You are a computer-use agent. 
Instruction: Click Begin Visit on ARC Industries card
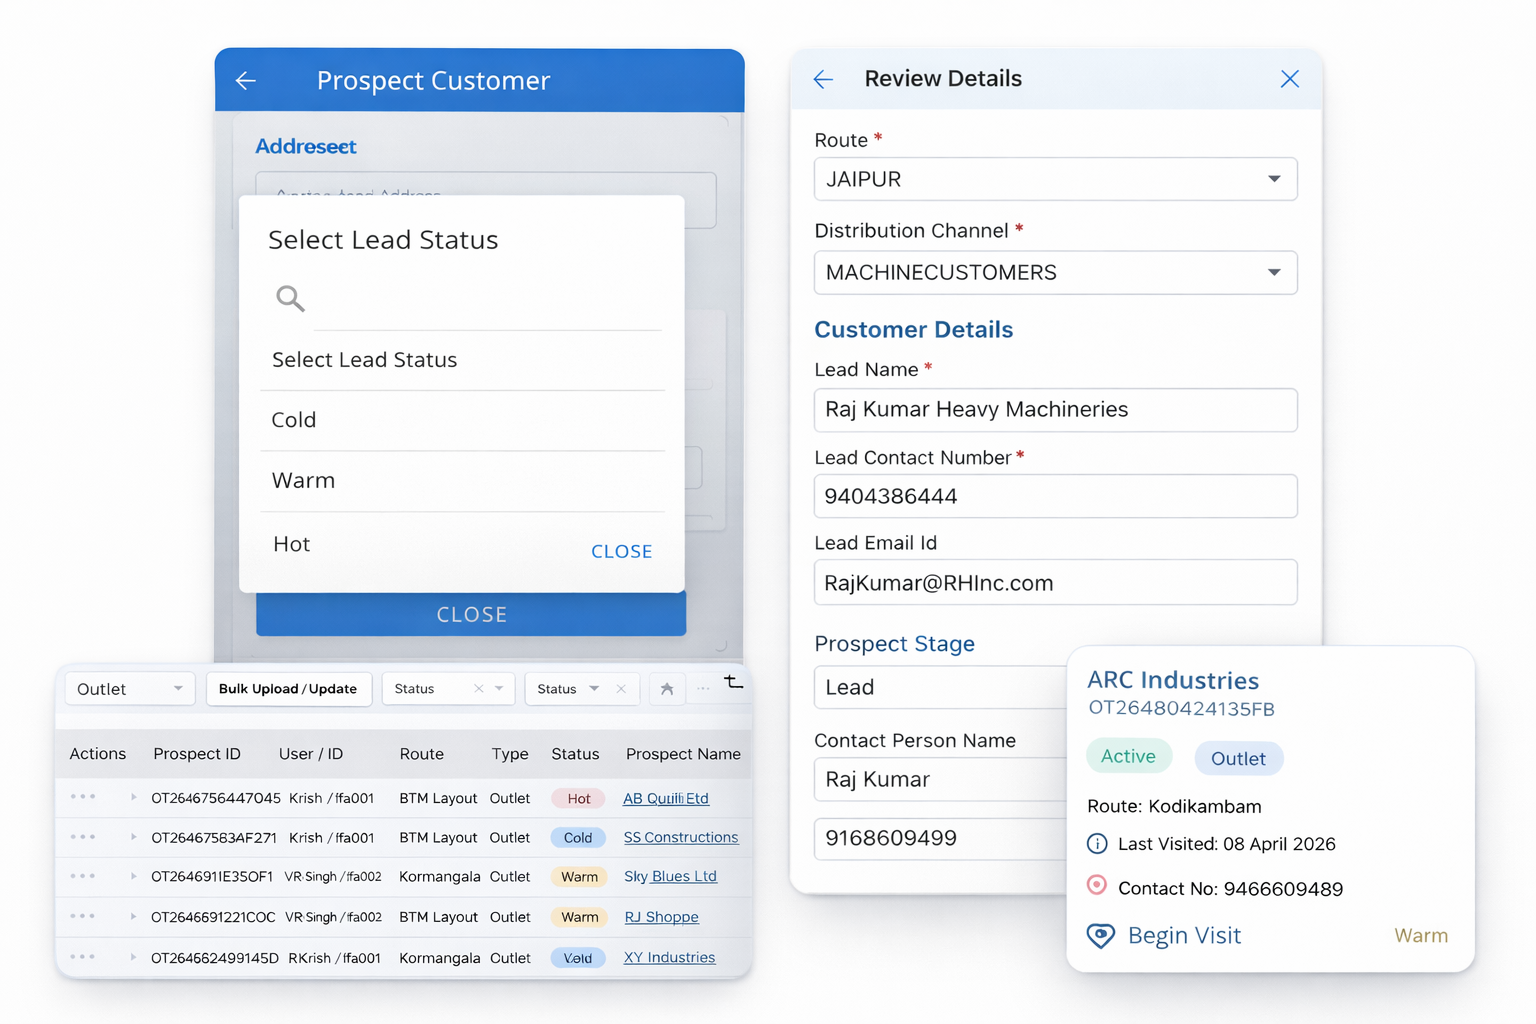(x=1184, y=936)
